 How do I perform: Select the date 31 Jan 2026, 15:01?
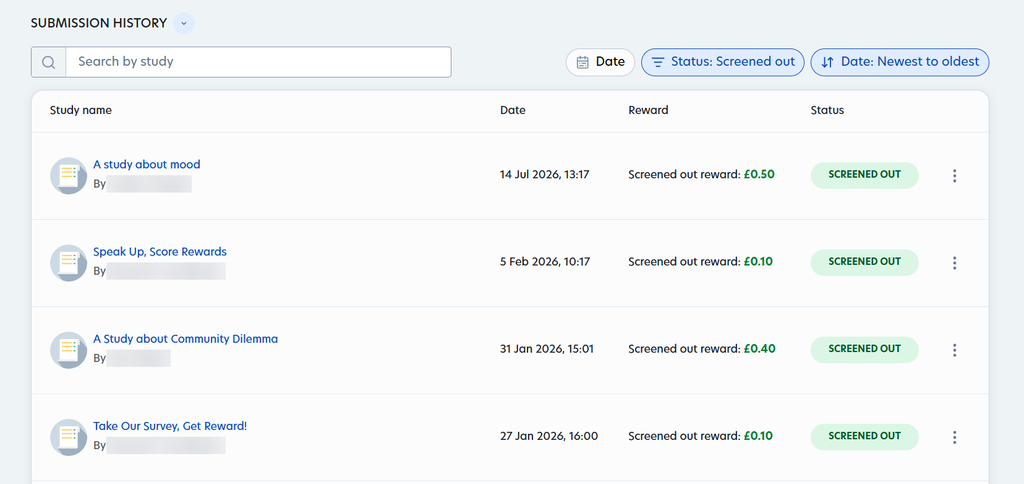point(547,349)
